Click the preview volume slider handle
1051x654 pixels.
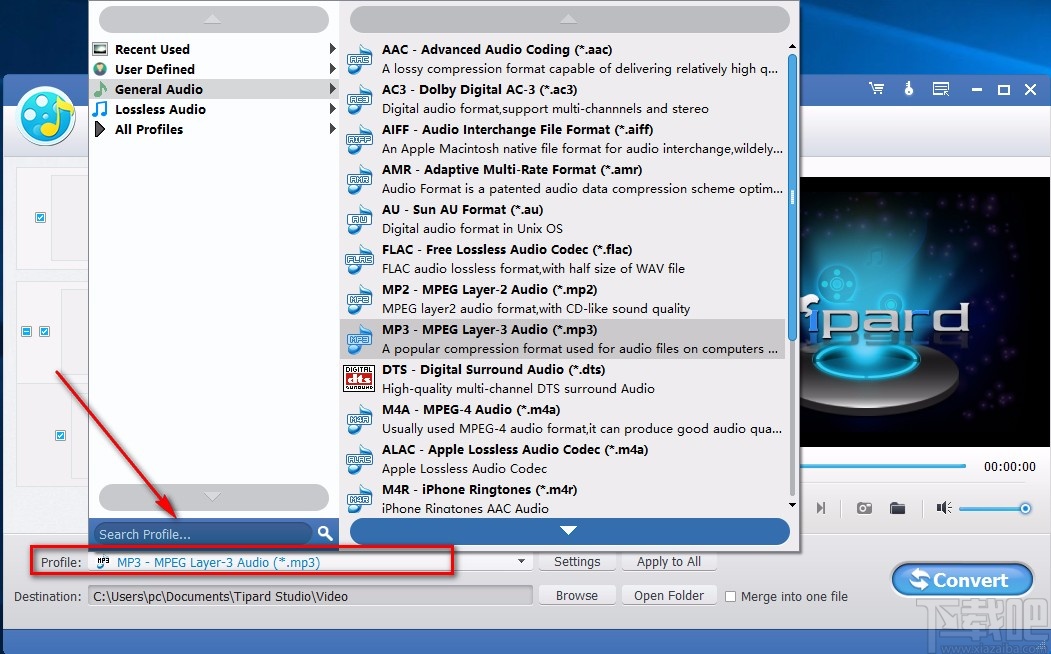pyautogui.click(x=1025, y=509)
